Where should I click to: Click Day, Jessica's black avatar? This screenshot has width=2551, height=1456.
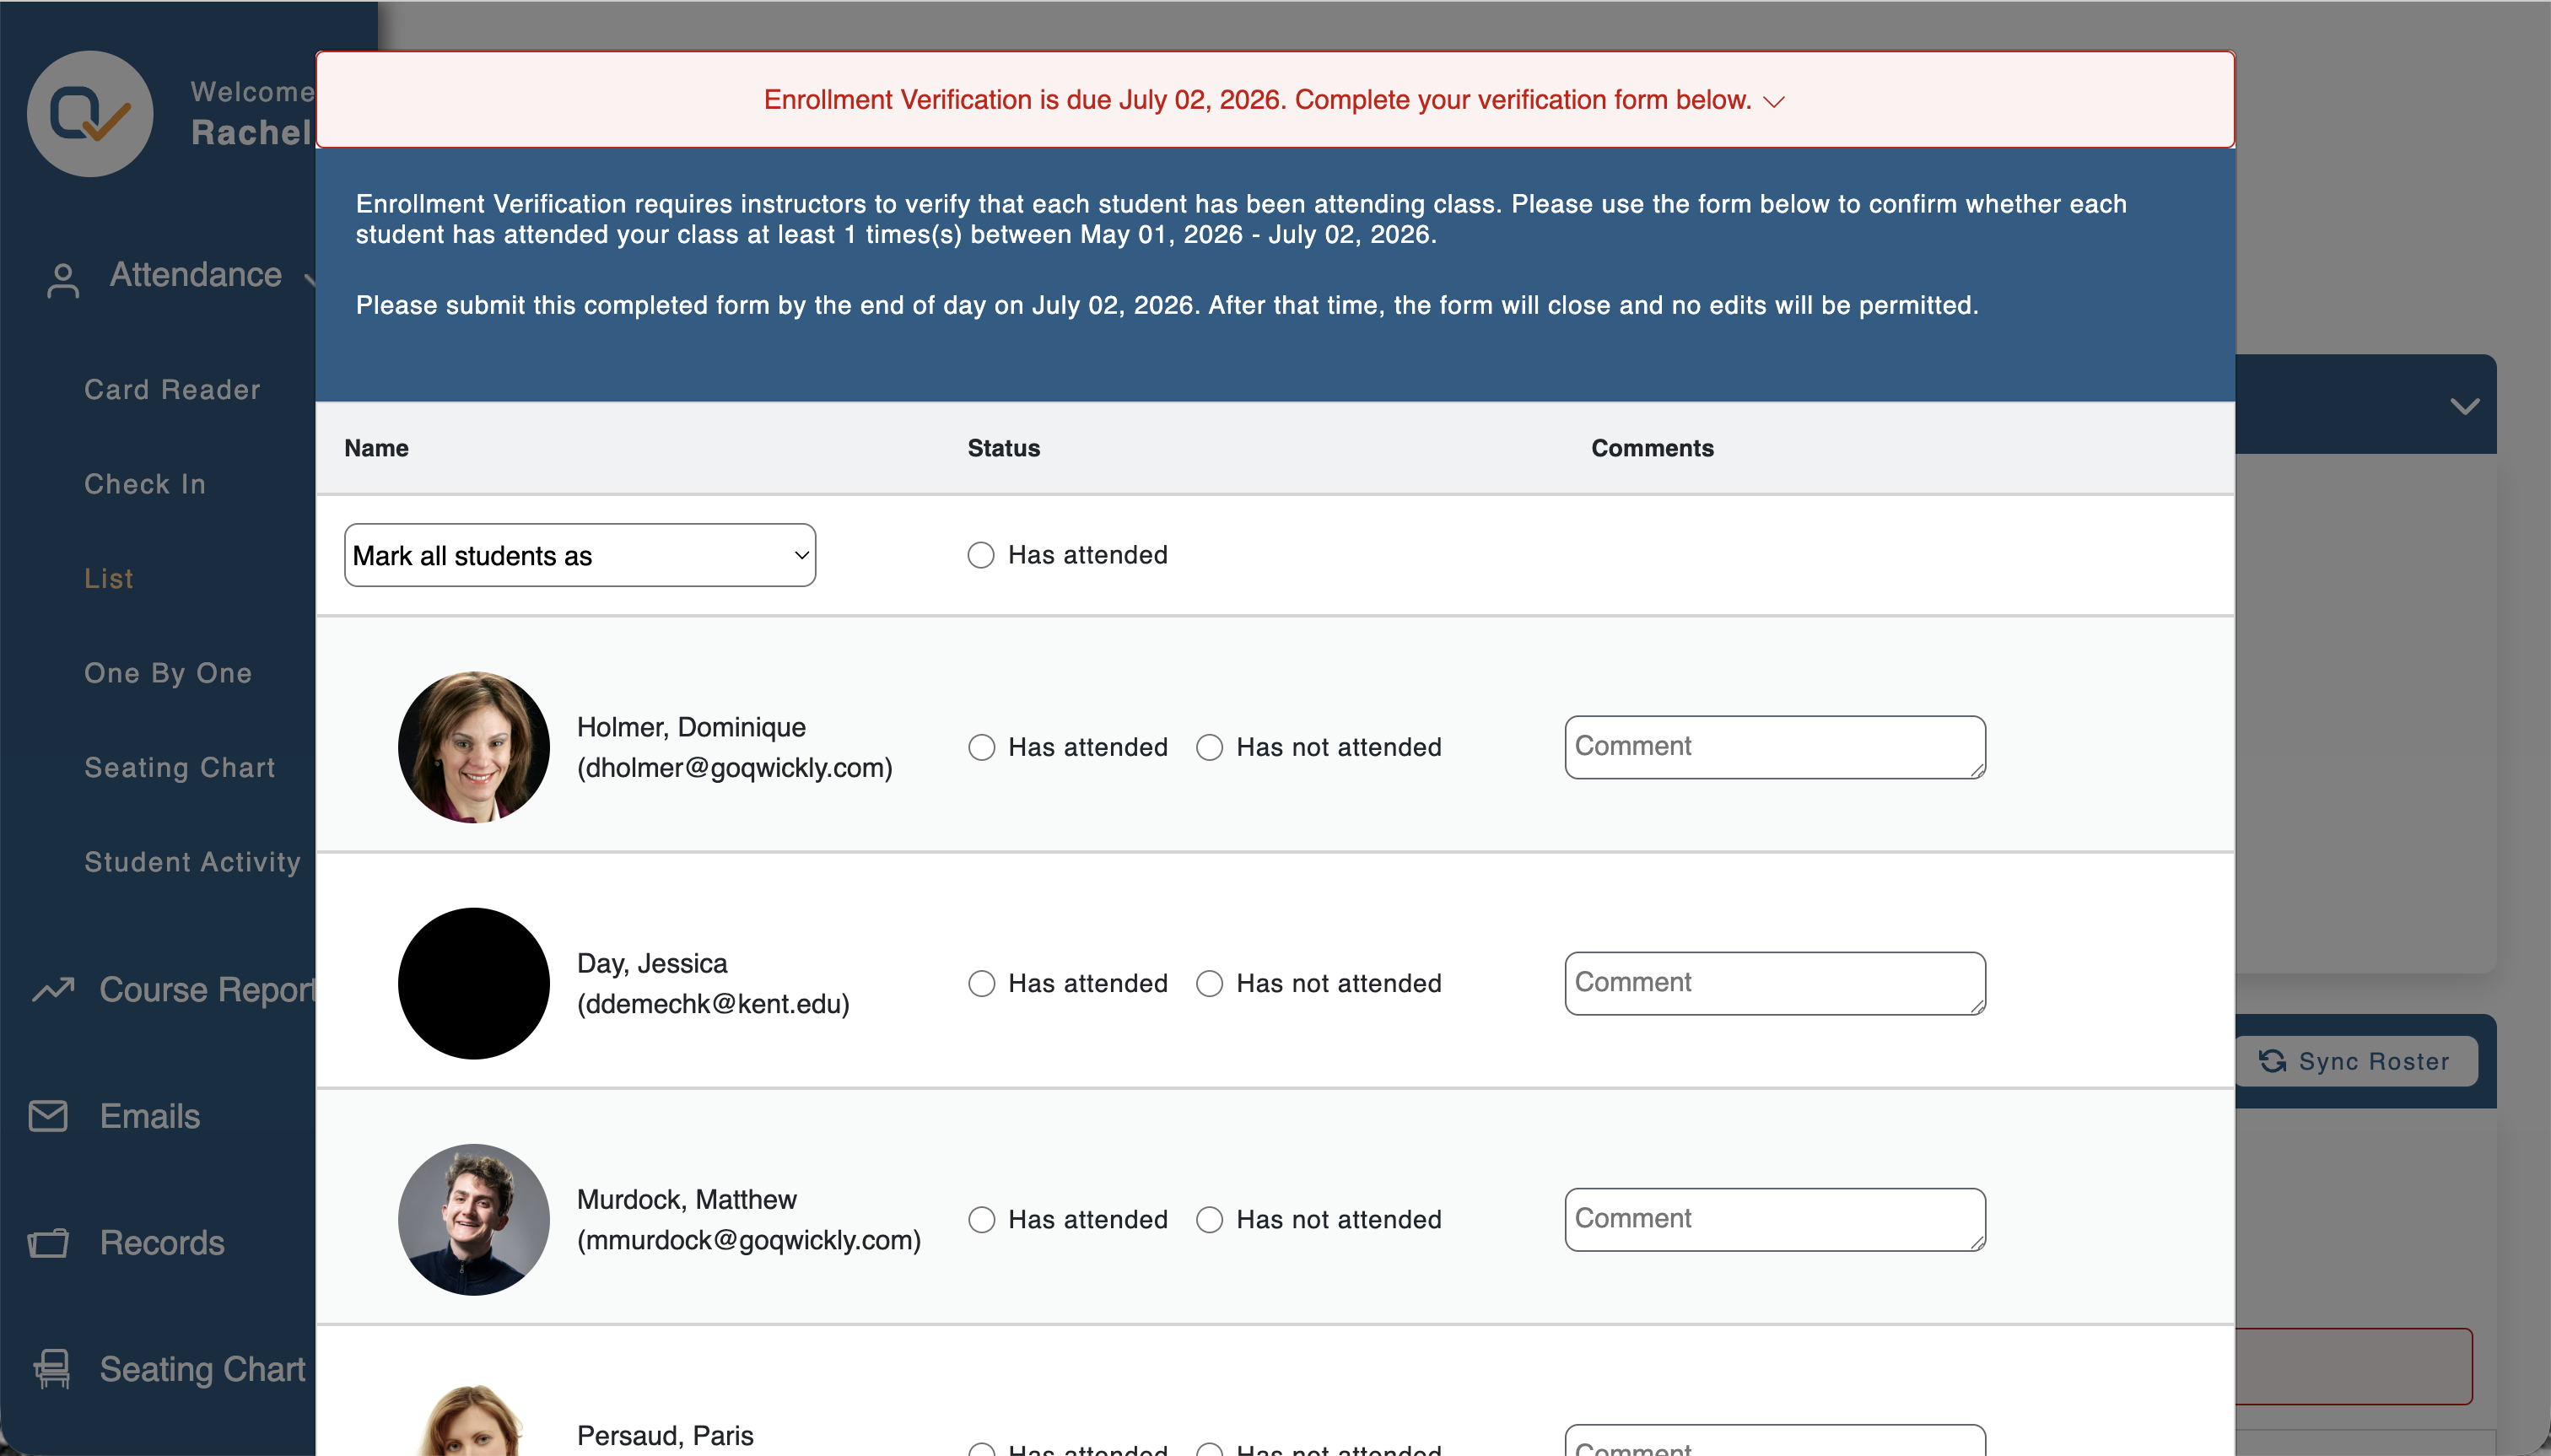click(x=474, y=983)
